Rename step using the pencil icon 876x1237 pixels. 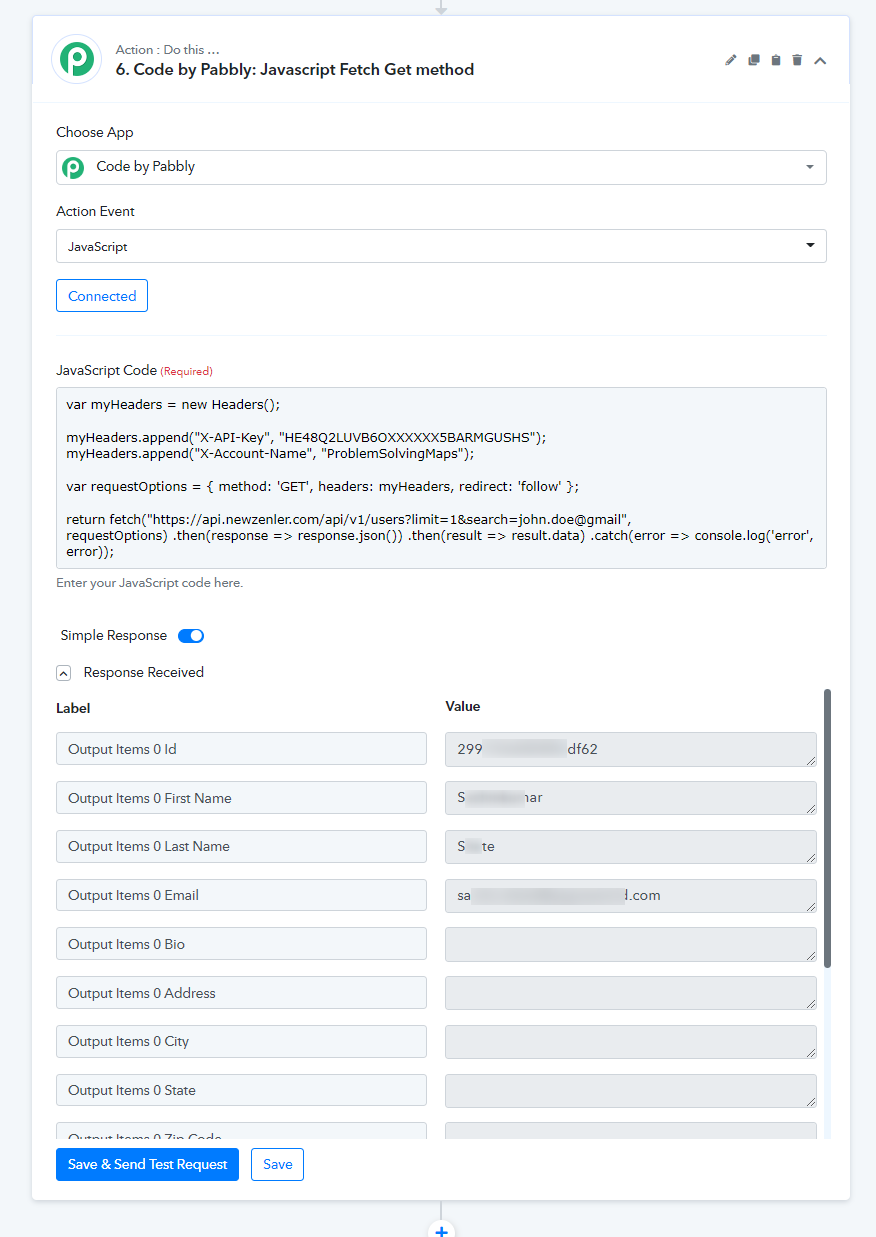(x=731, y=60)
